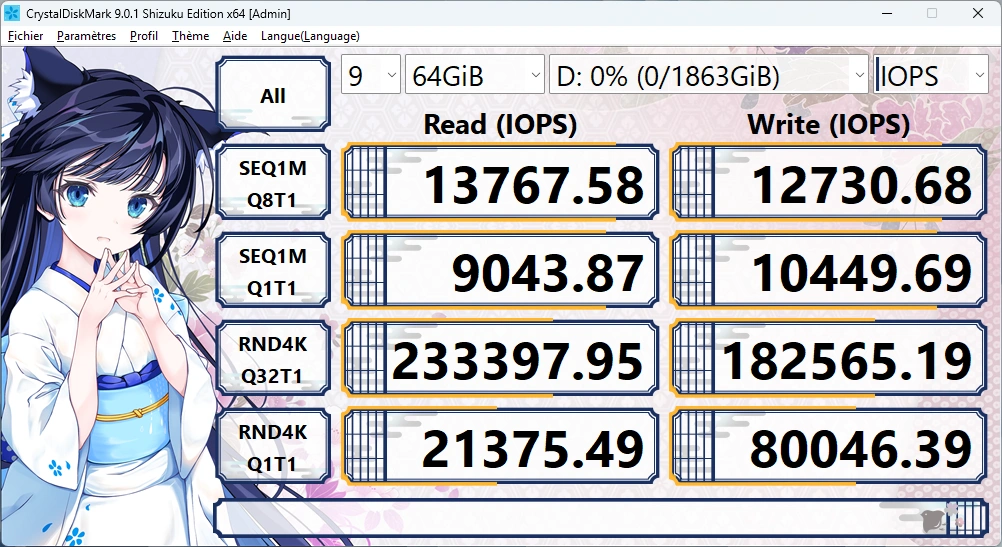Select read result 13767.58
The width and height of the screenshot is (1002, 547).
coord(500,183)
